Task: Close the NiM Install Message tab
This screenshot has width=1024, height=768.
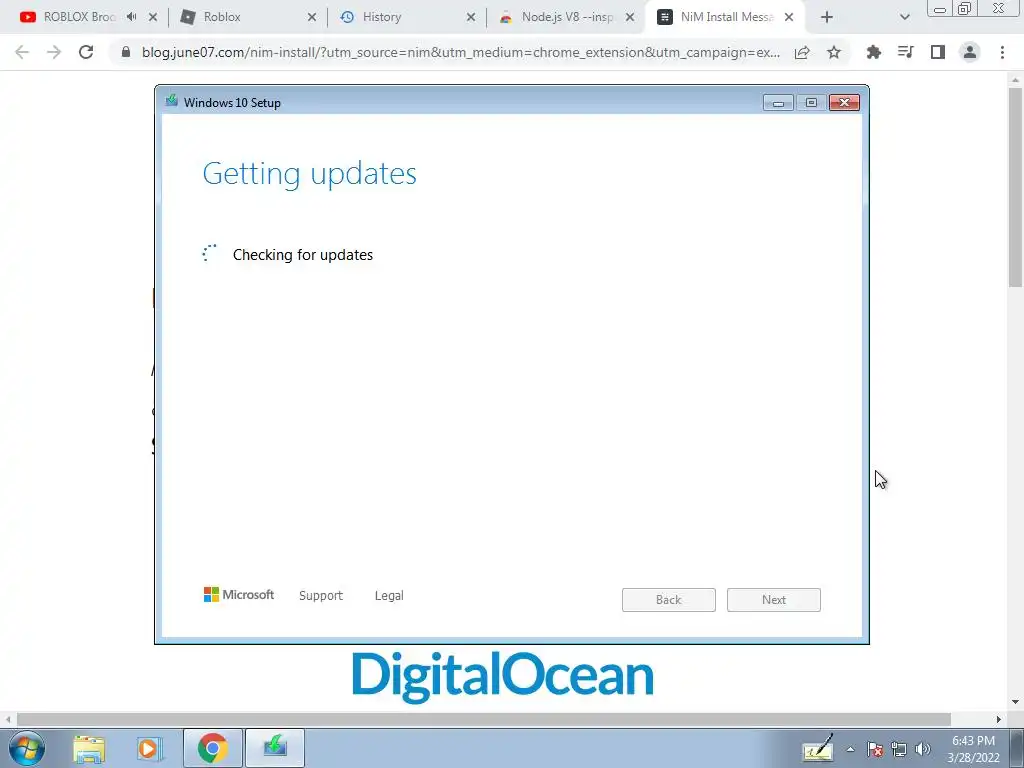Action: 789,17
